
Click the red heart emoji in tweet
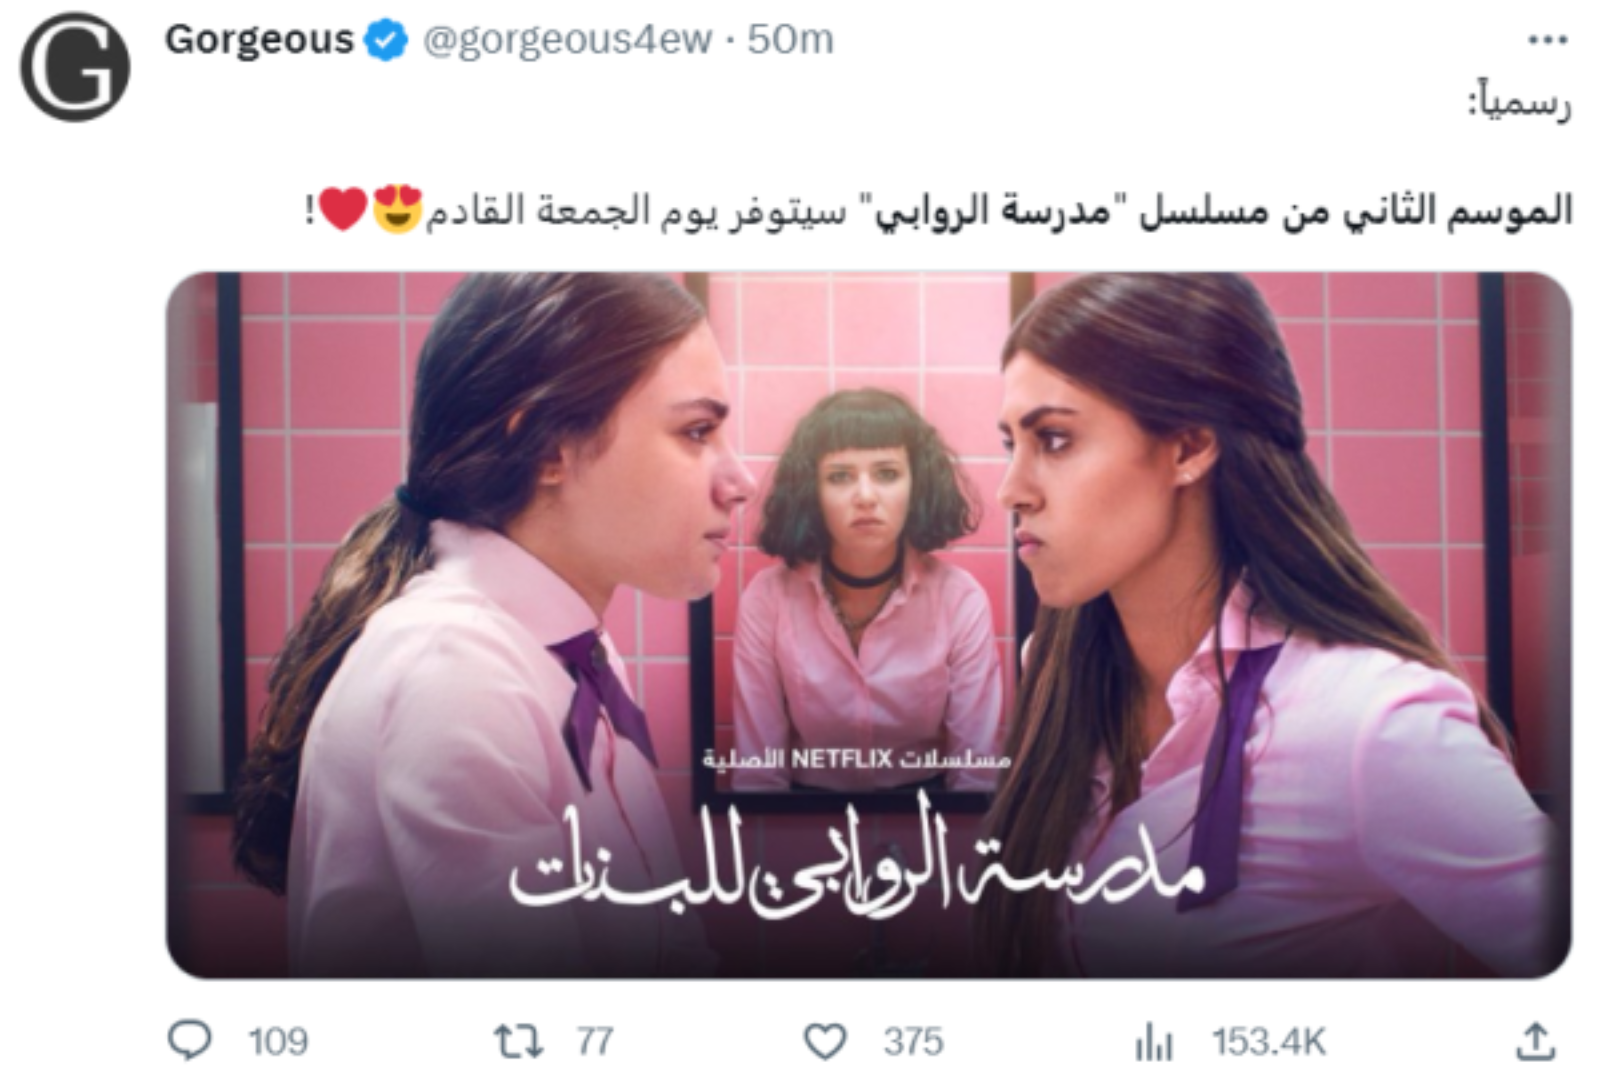coord(344,209)
